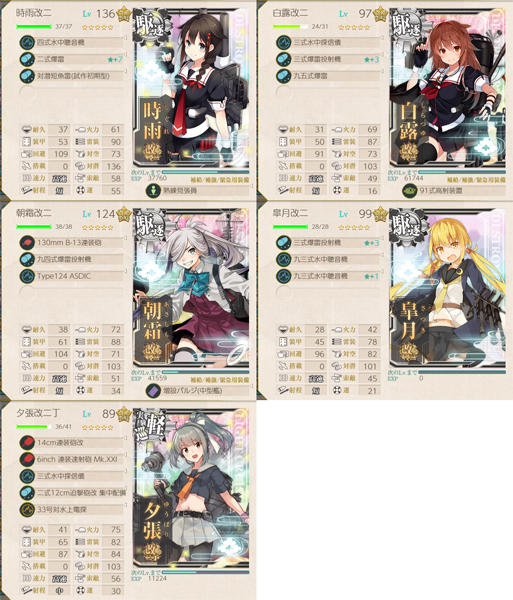This screenshot has height=600, width=513.
Task: Select 夕張改二丁 character card portrait
Action: point(191,490)
